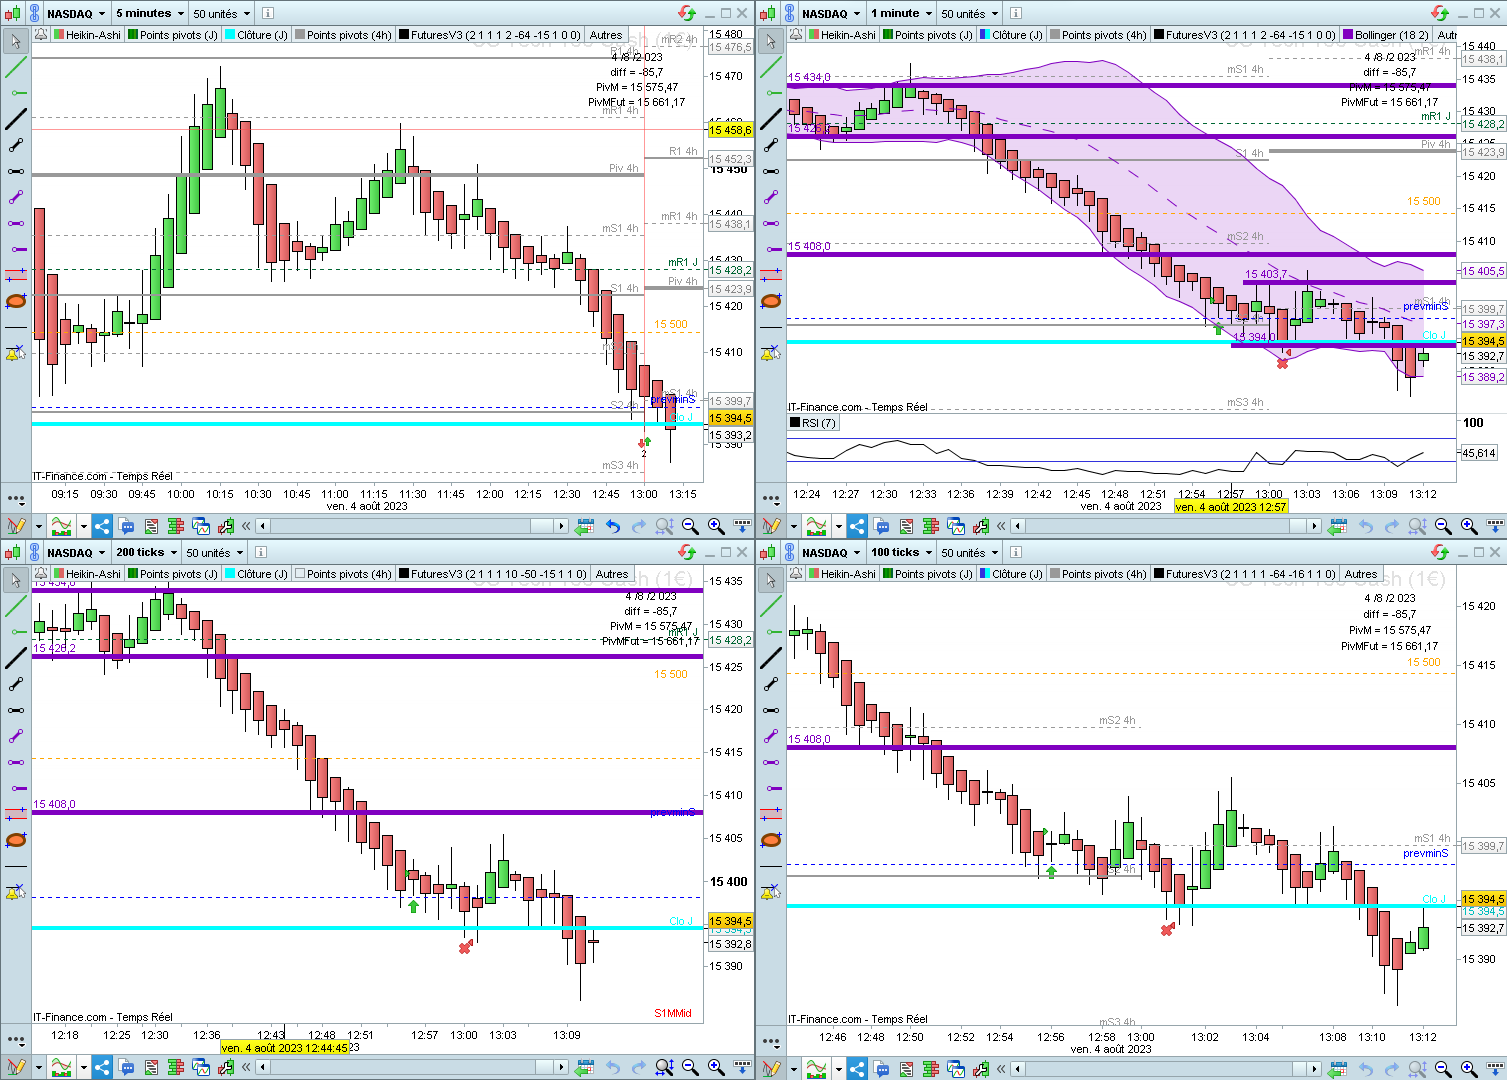Click FuturesV3 indicator label in 200 ticks chart
1507x1080 pixels.
click(498, 574)
